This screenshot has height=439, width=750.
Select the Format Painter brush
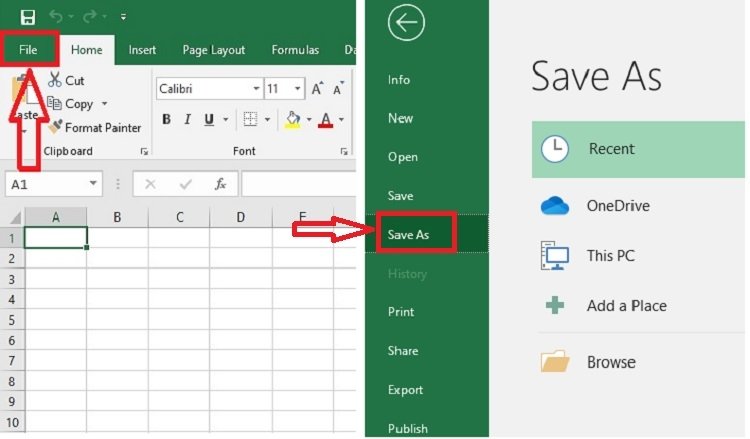(55, 127)
